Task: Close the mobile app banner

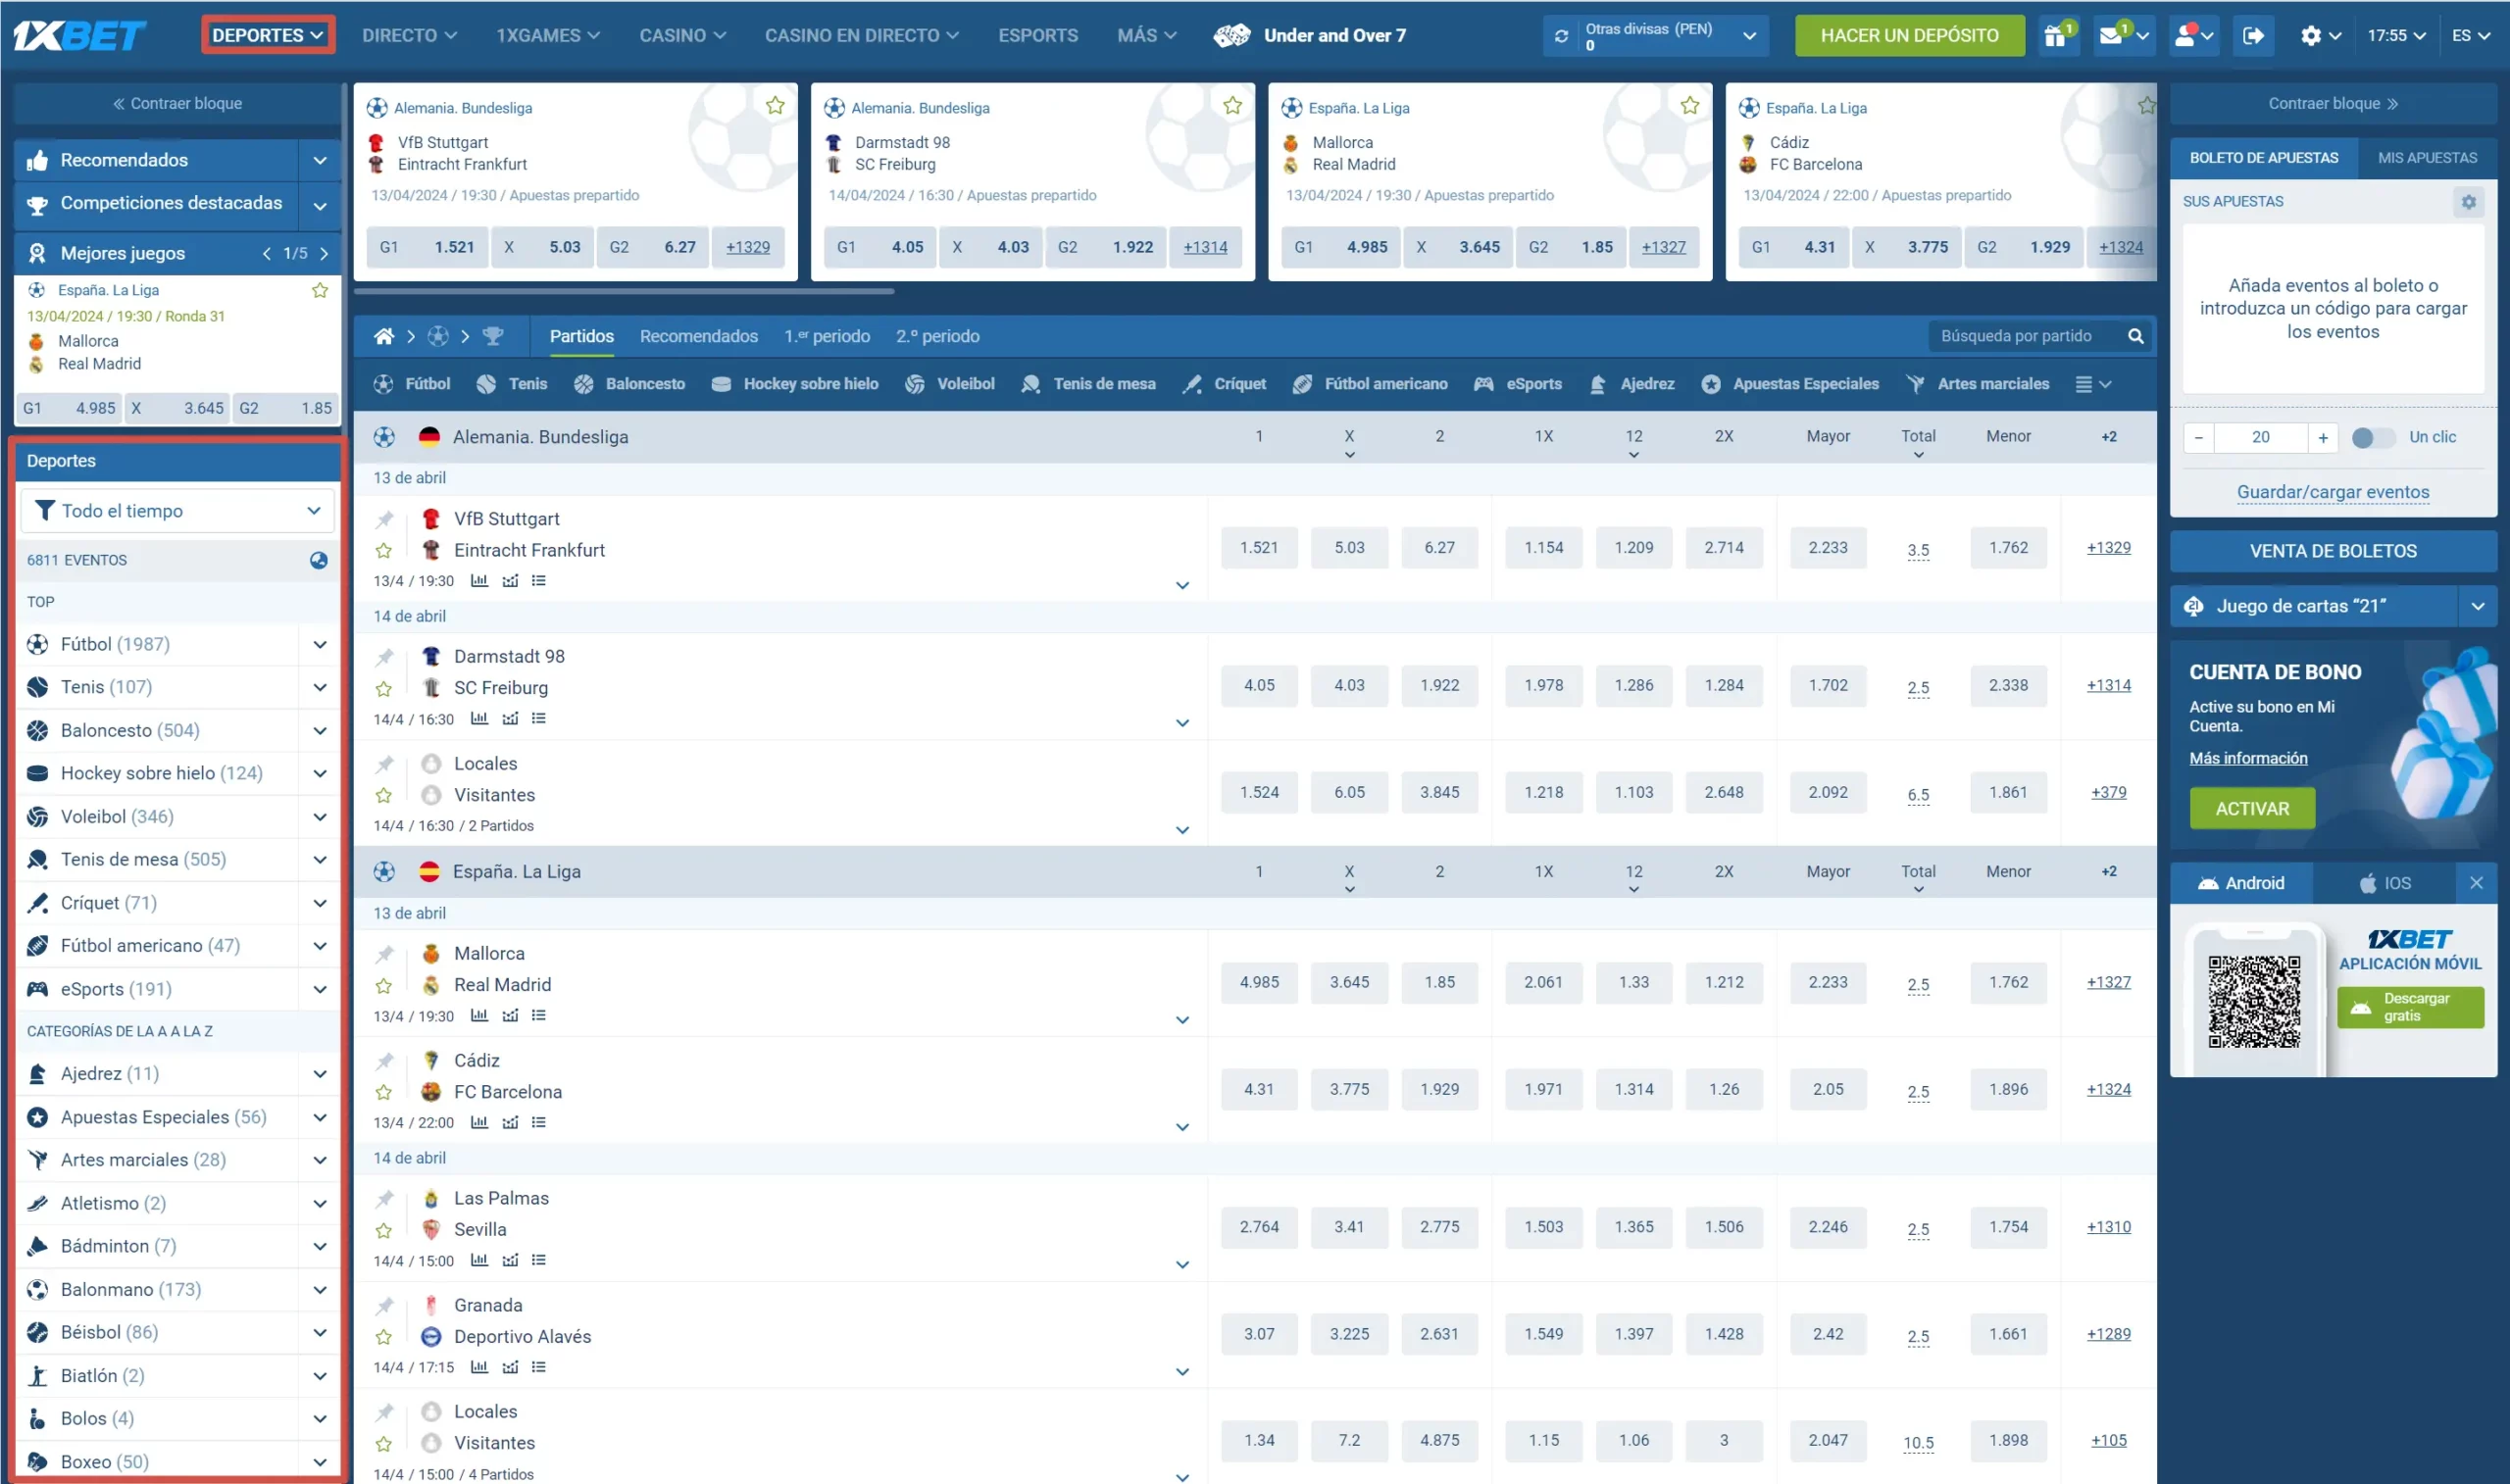Action: click(x=2476, y=883)
